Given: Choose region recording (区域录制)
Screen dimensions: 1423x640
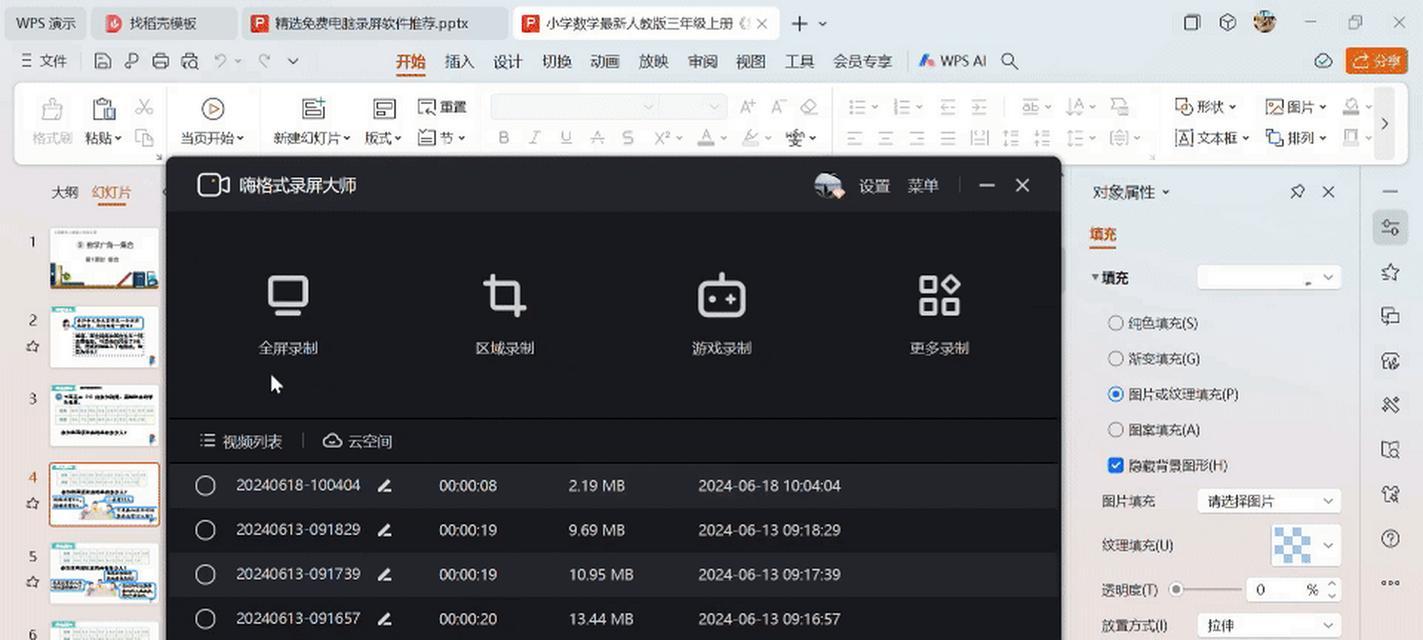Looking at the screenshot, I should pos(504,315).
